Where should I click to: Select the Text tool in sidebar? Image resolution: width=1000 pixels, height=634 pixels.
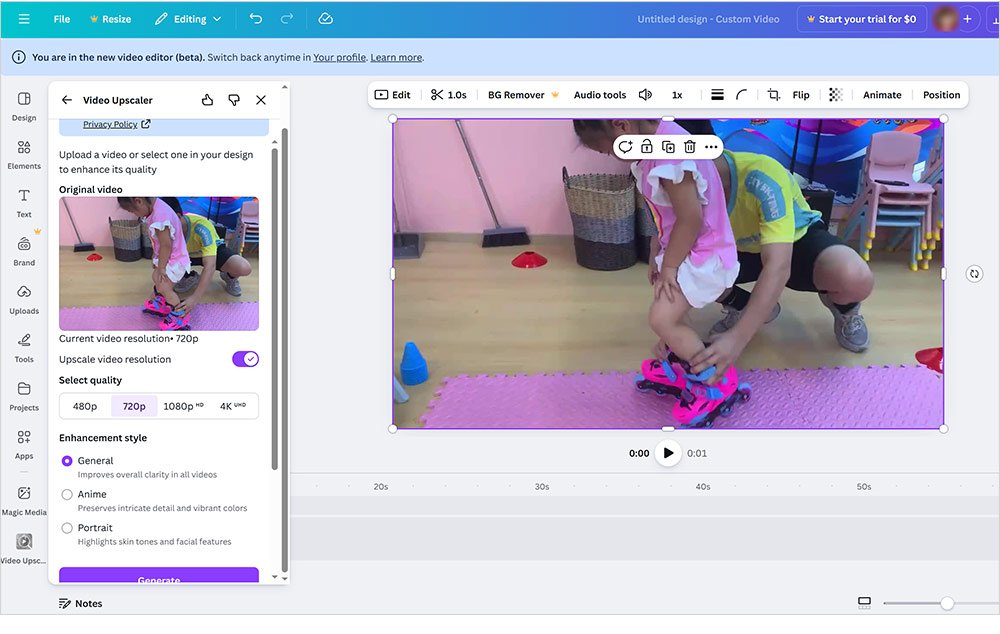point(23,202)
